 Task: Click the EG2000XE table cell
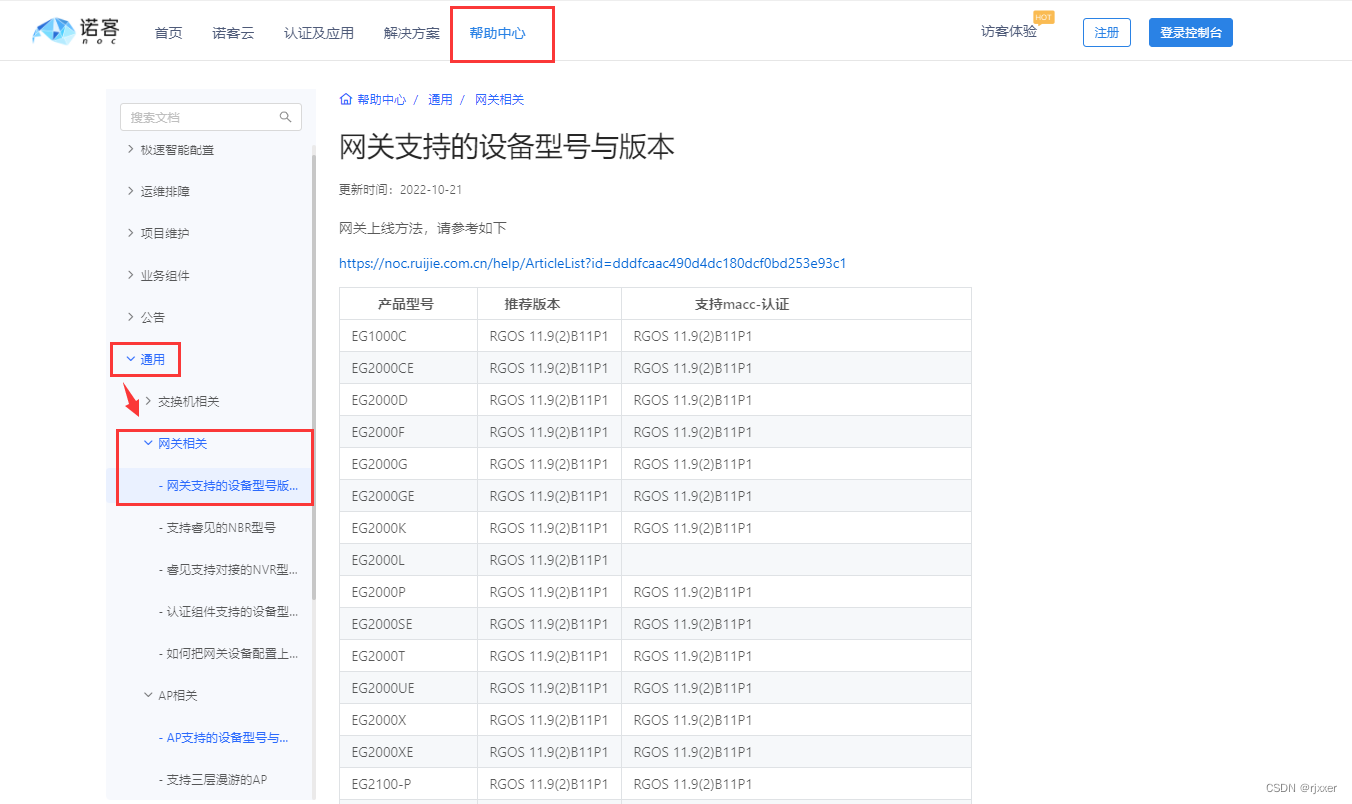click(x=408, y=752)
